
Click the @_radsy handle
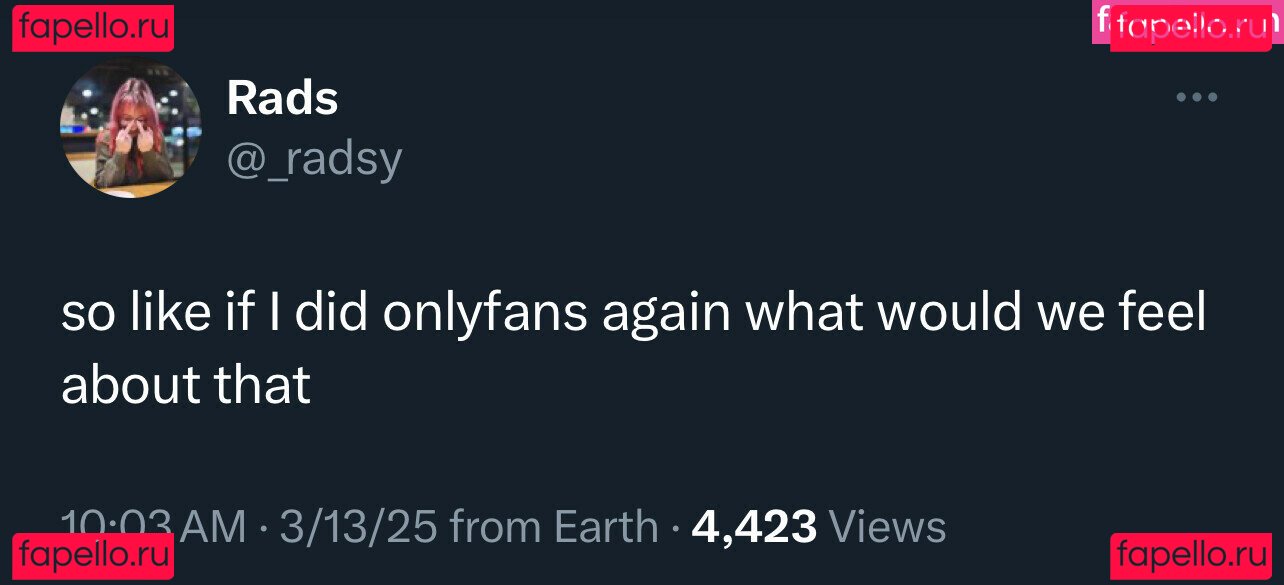pos(314,158)
